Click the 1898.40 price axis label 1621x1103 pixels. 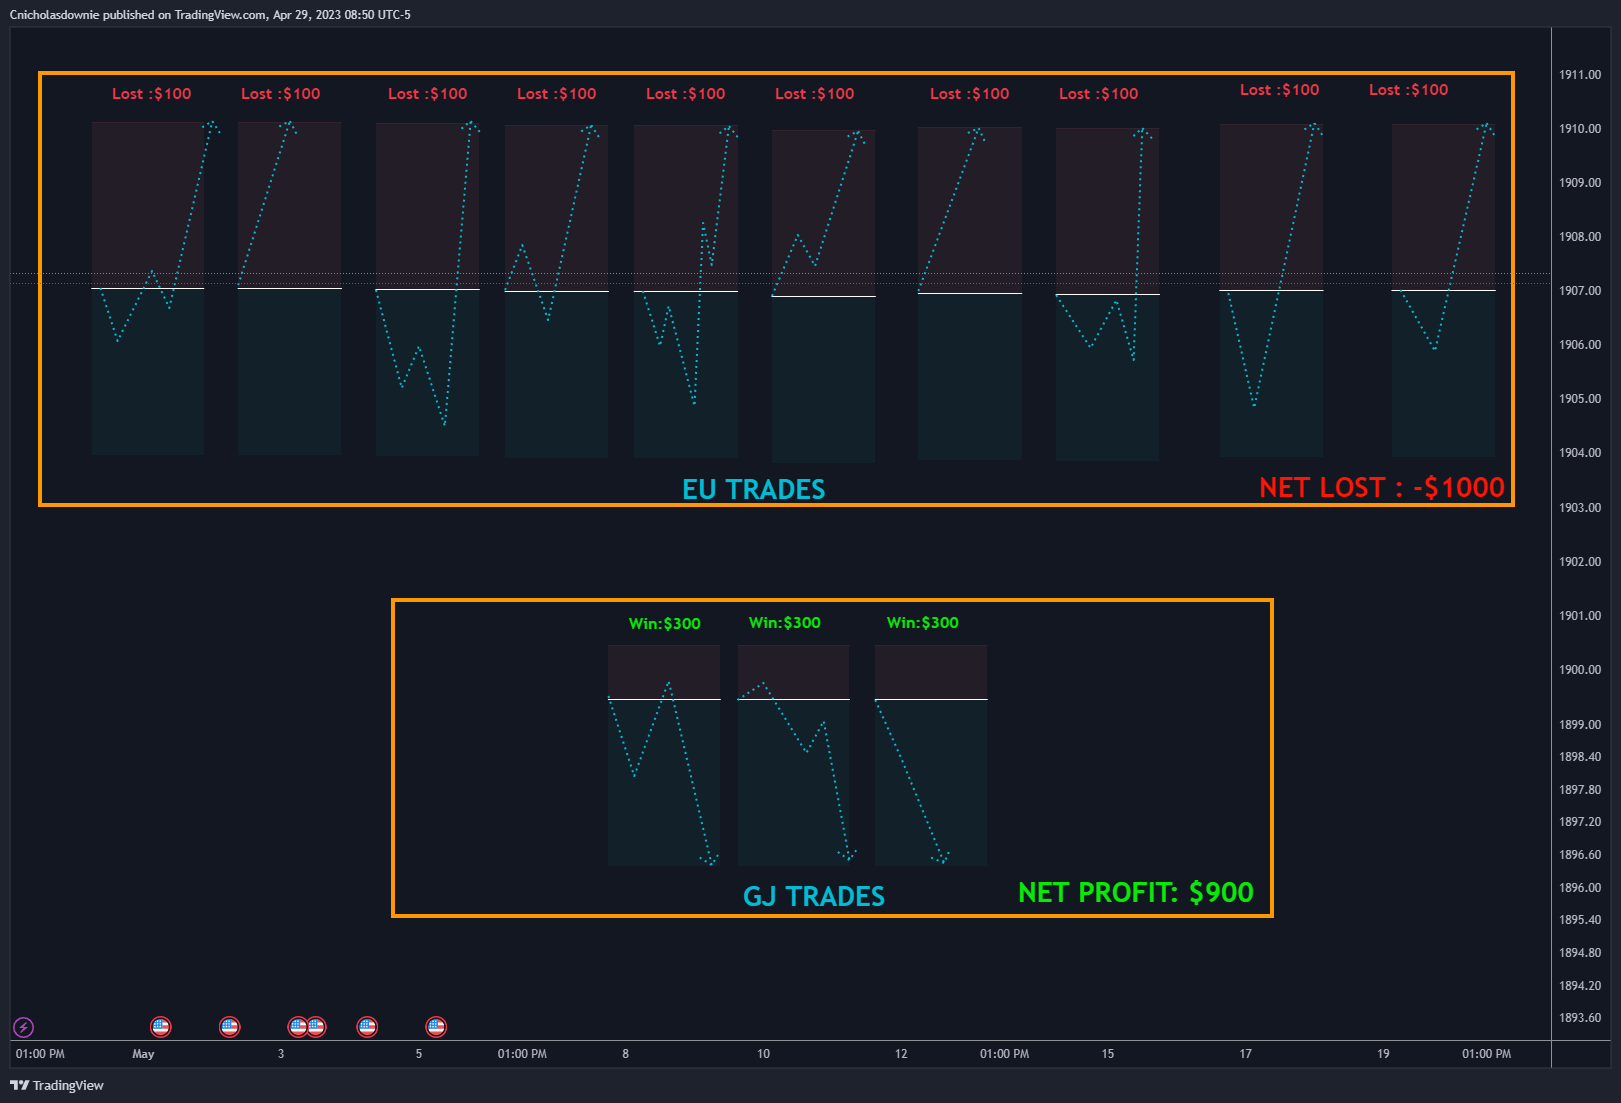click(1580, 757)
